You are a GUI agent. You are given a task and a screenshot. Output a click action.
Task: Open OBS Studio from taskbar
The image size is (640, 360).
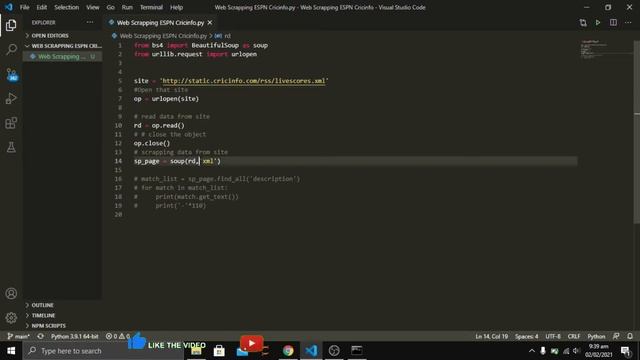coord(334,351)
